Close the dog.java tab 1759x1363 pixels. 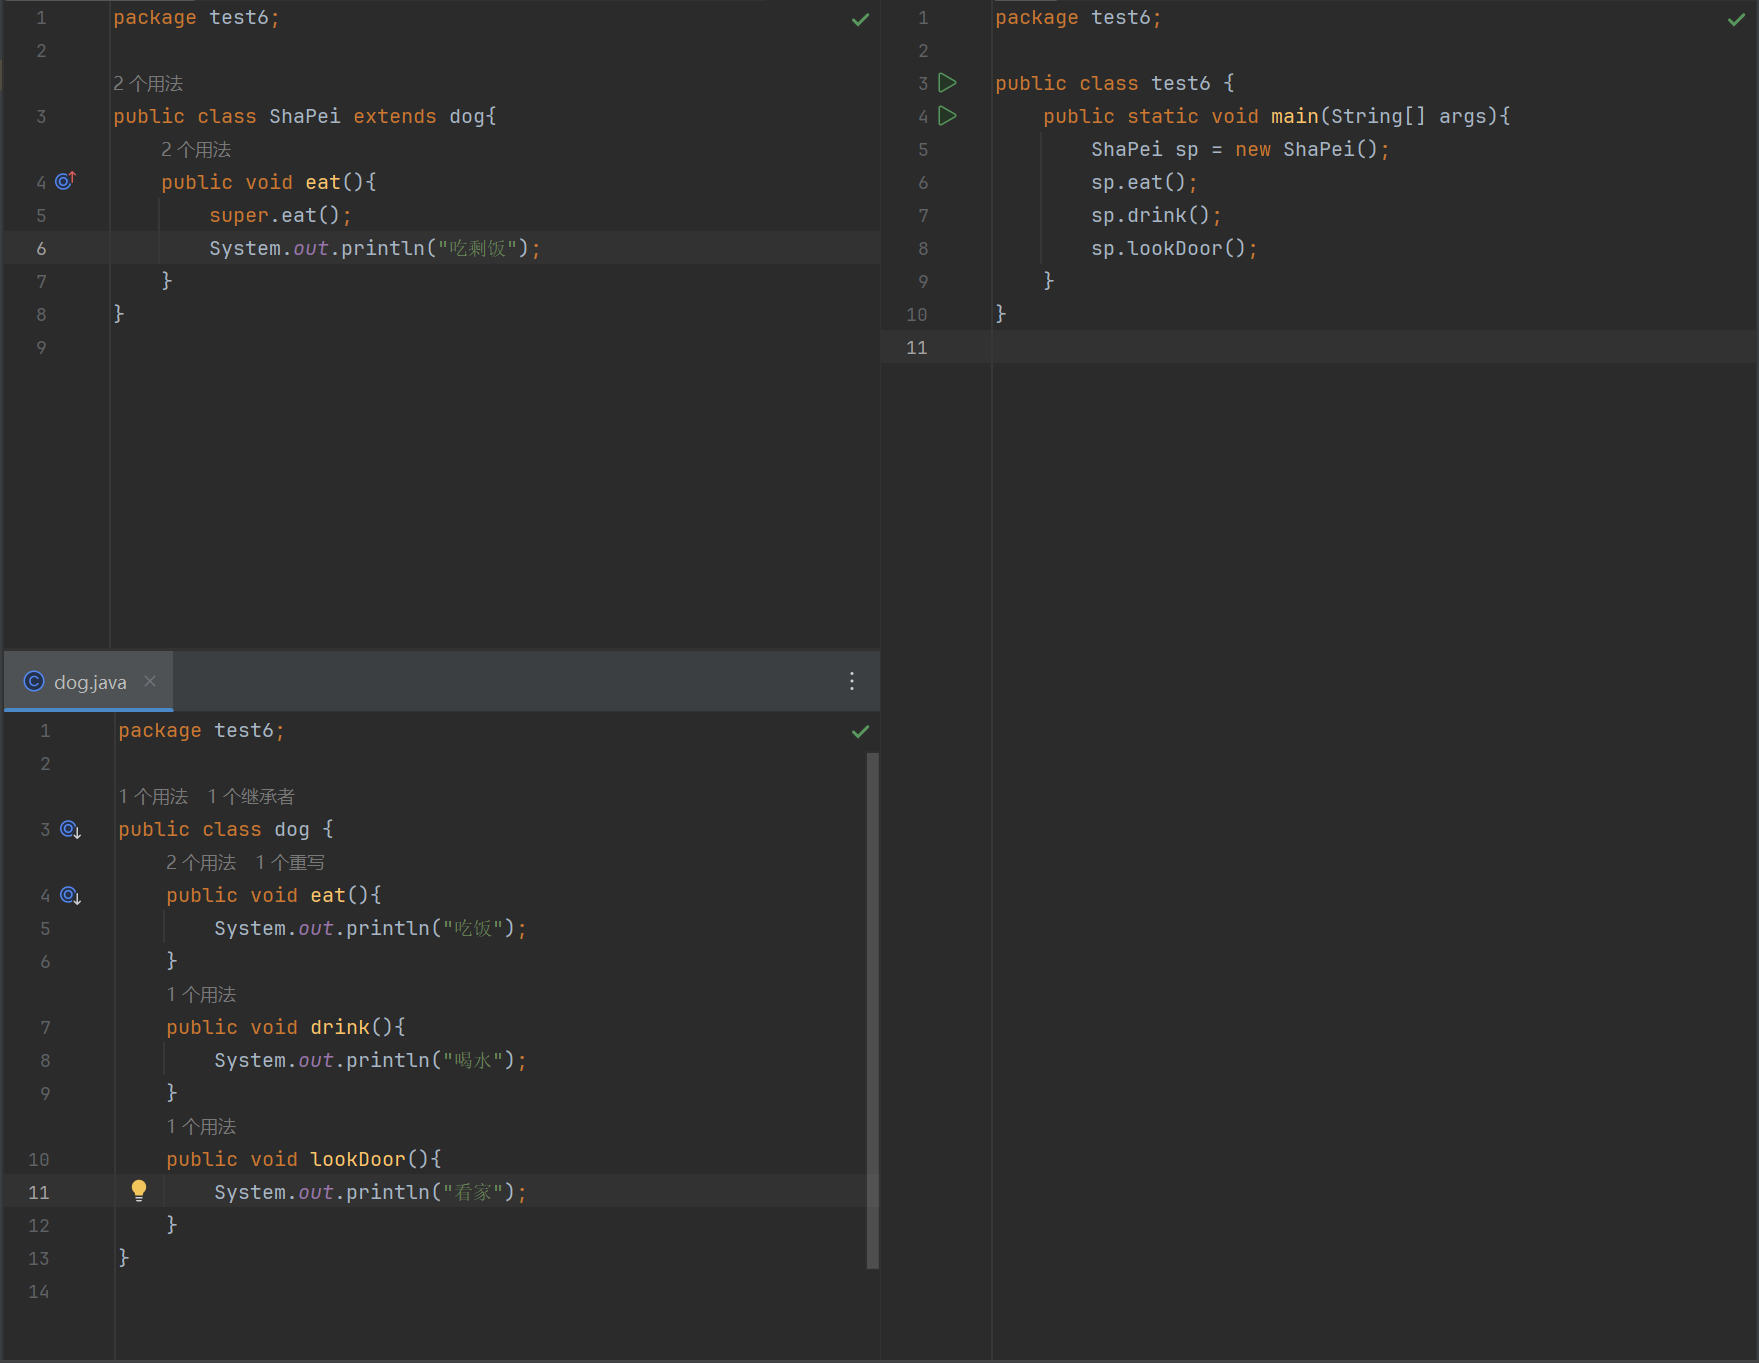point(150,681)
